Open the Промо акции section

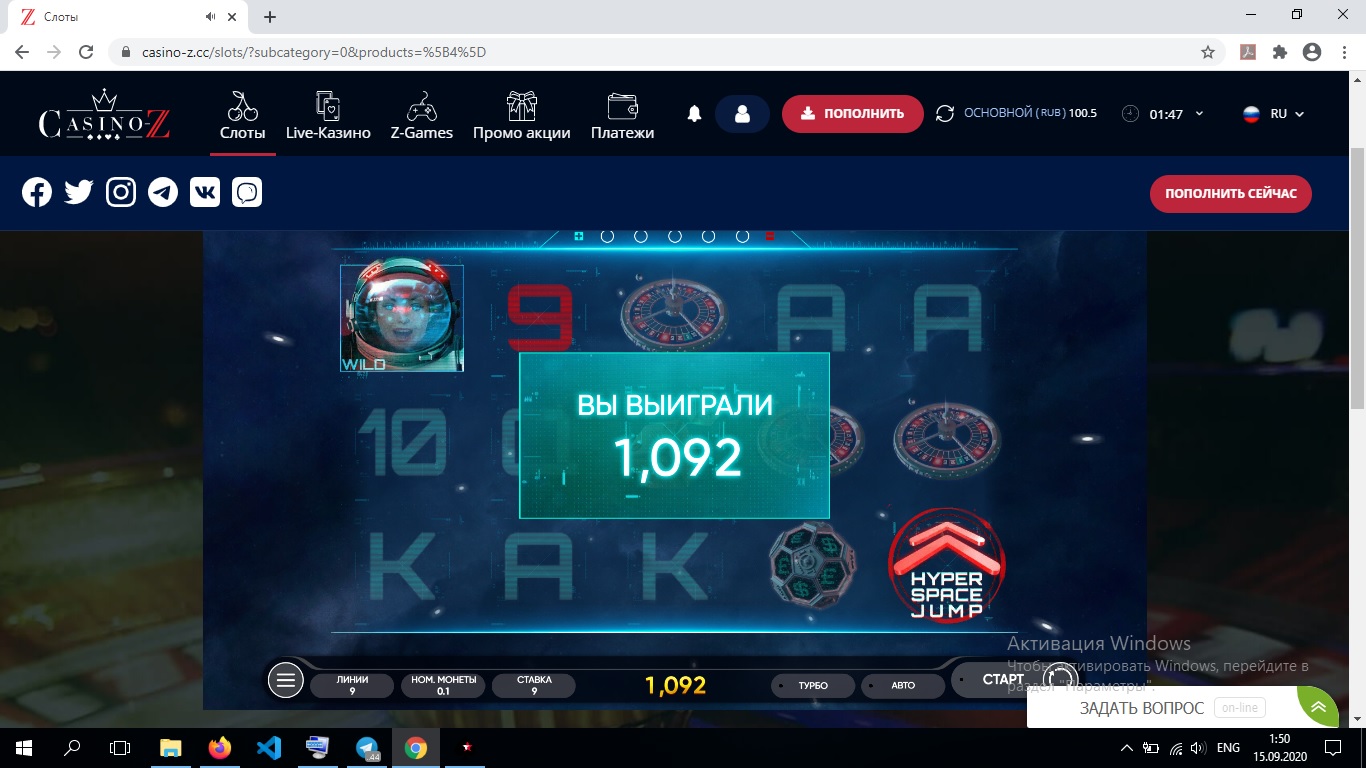(521, 116)
